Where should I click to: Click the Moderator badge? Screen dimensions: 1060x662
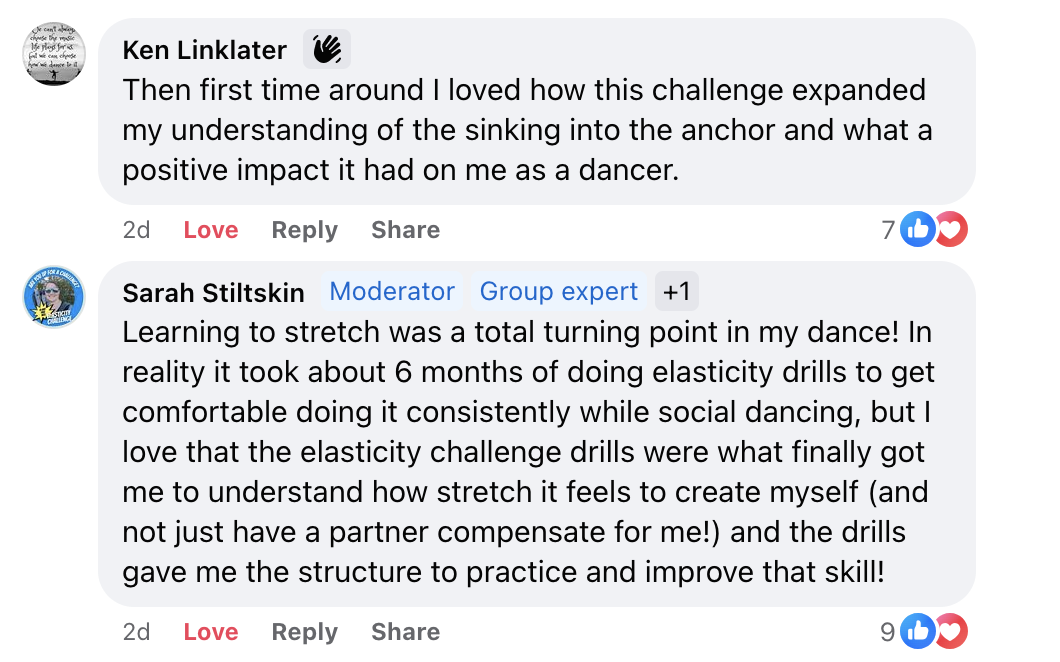coord(391,291)
